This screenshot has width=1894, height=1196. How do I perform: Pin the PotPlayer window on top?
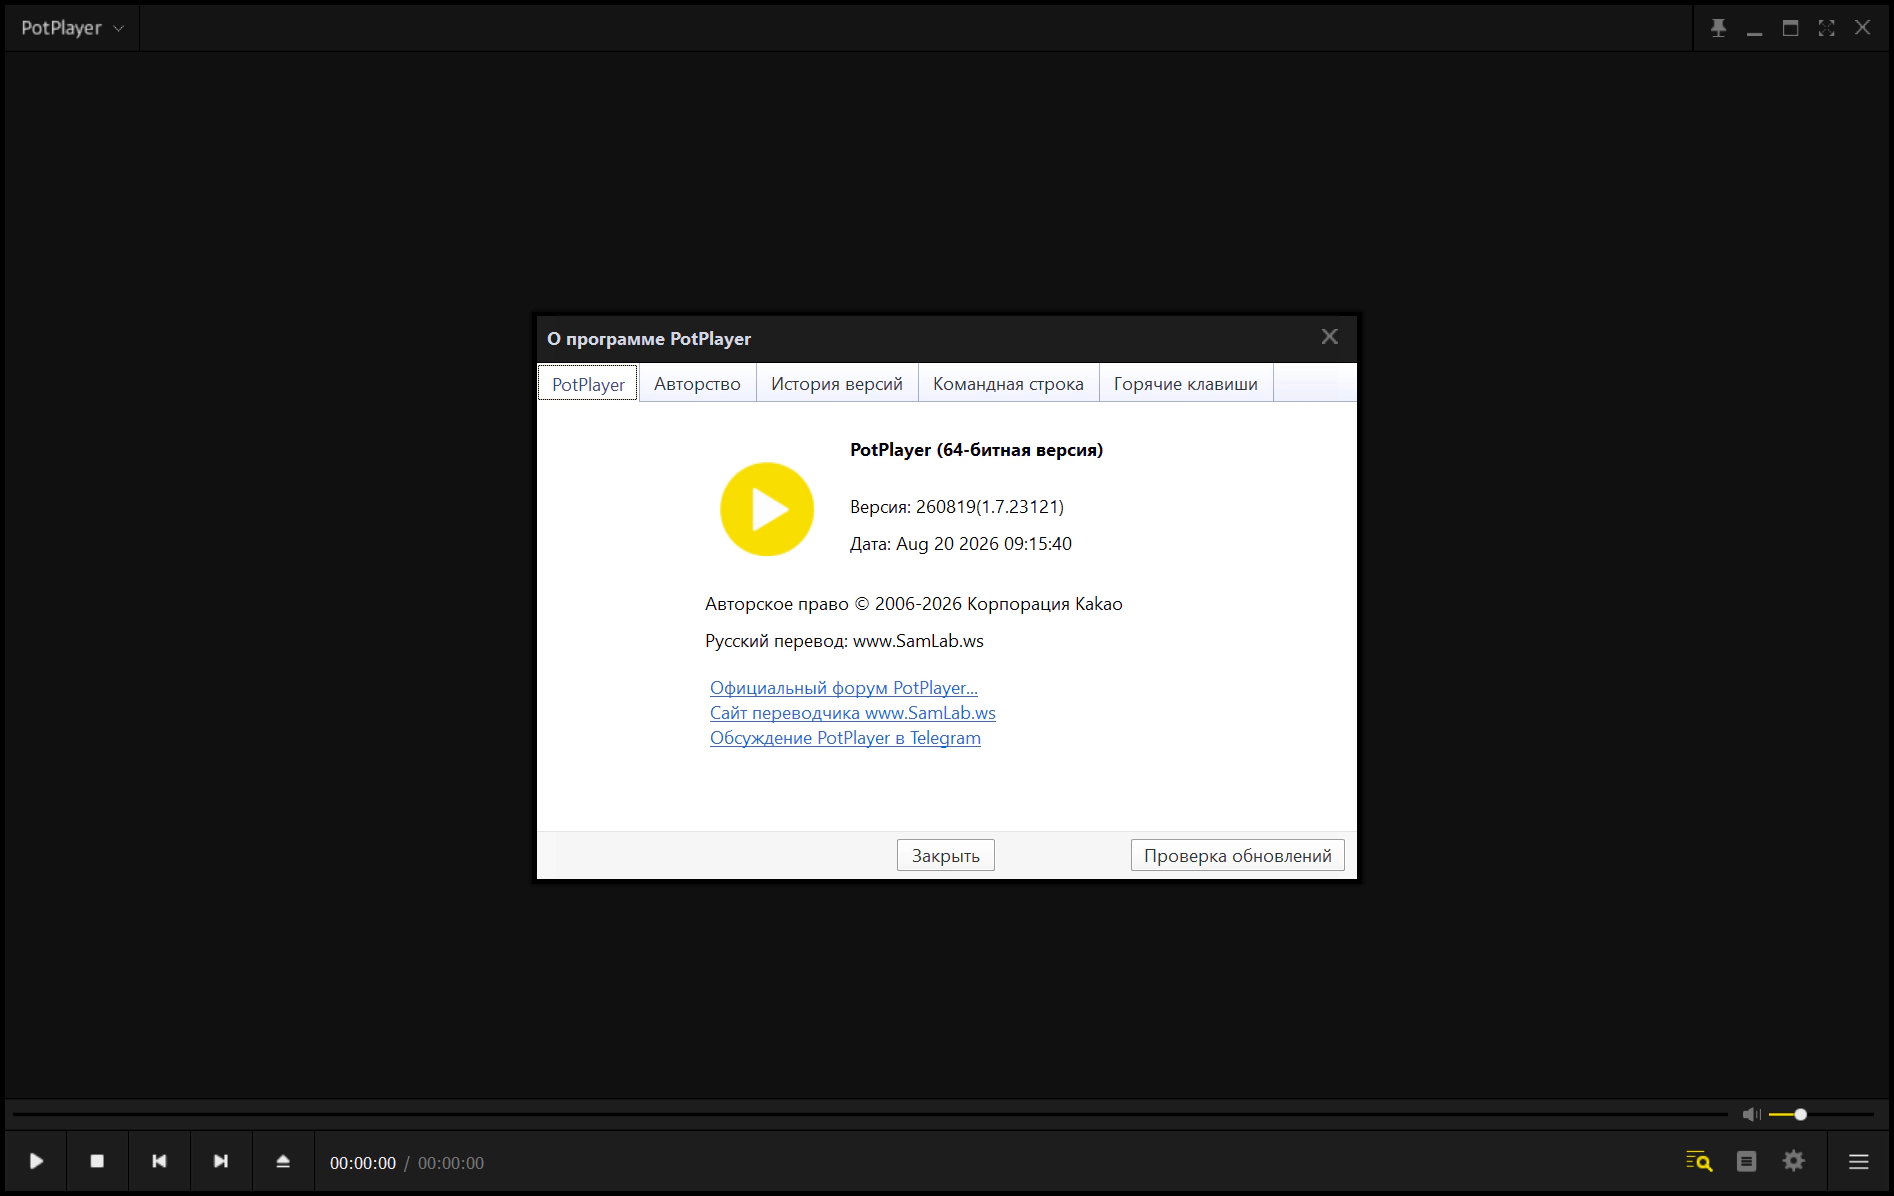tap(1718, 28)
